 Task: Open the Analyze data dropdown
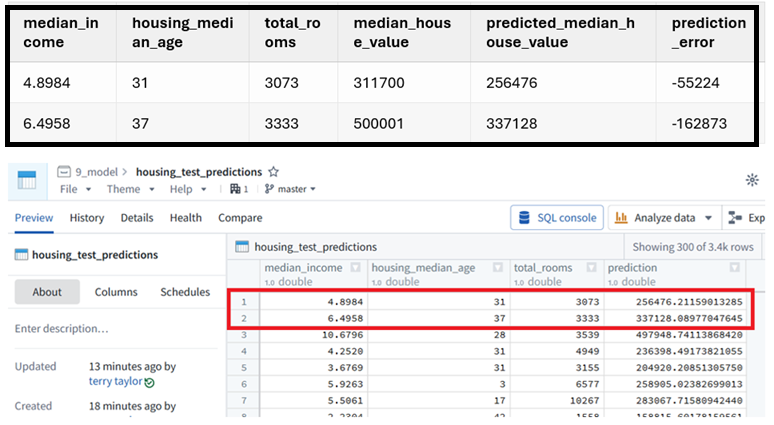(663, 218)
